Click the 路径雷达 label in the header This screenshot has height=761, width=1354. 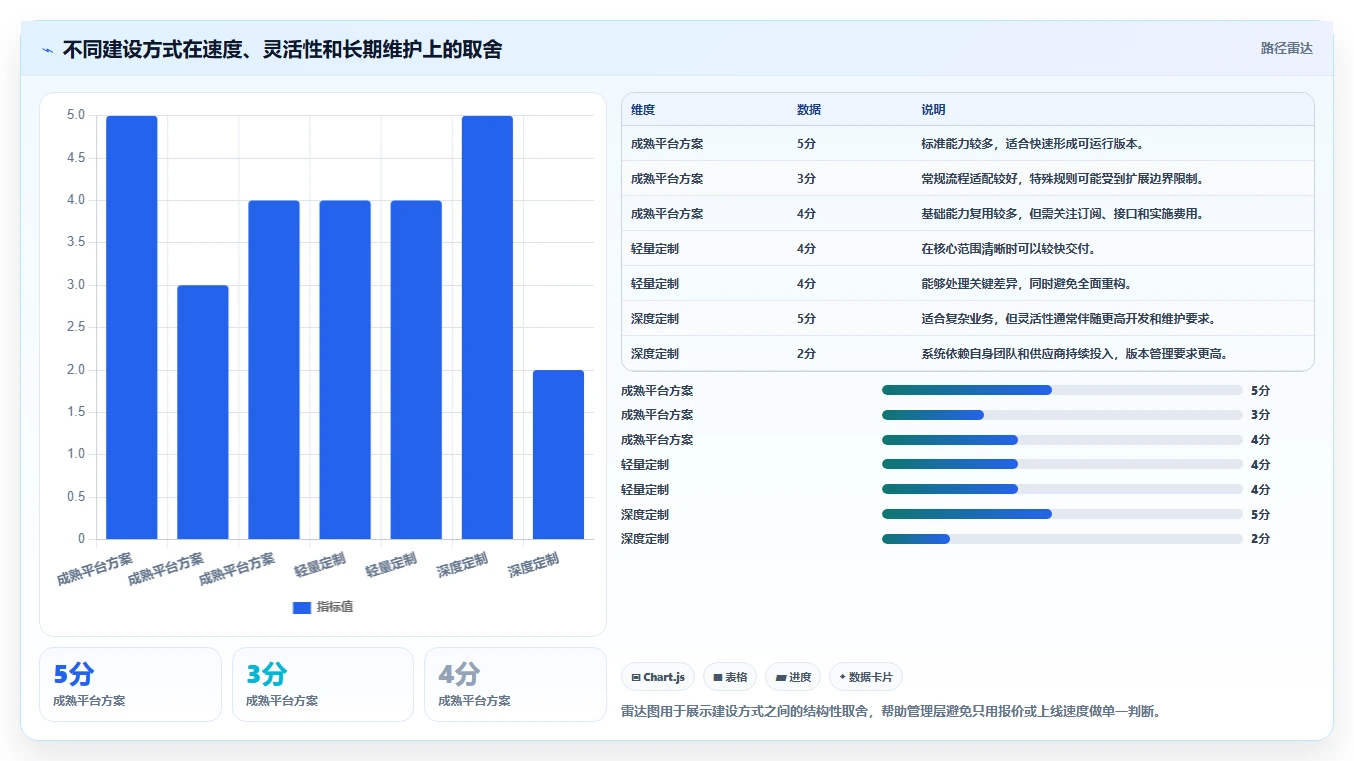1286,48
